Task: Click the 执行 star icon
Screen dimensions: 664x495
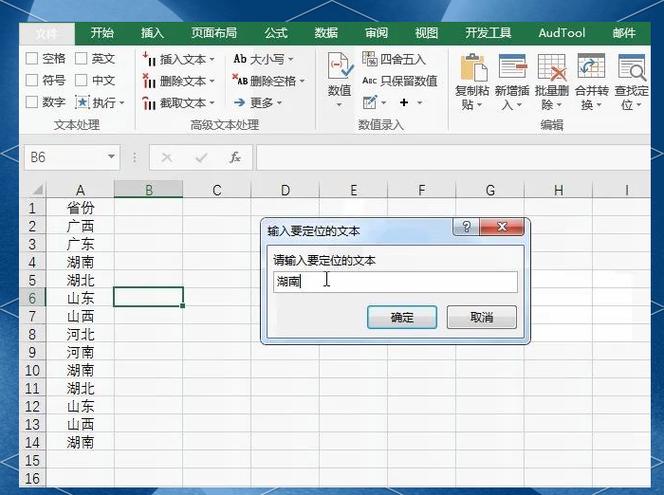Action: 83,102
